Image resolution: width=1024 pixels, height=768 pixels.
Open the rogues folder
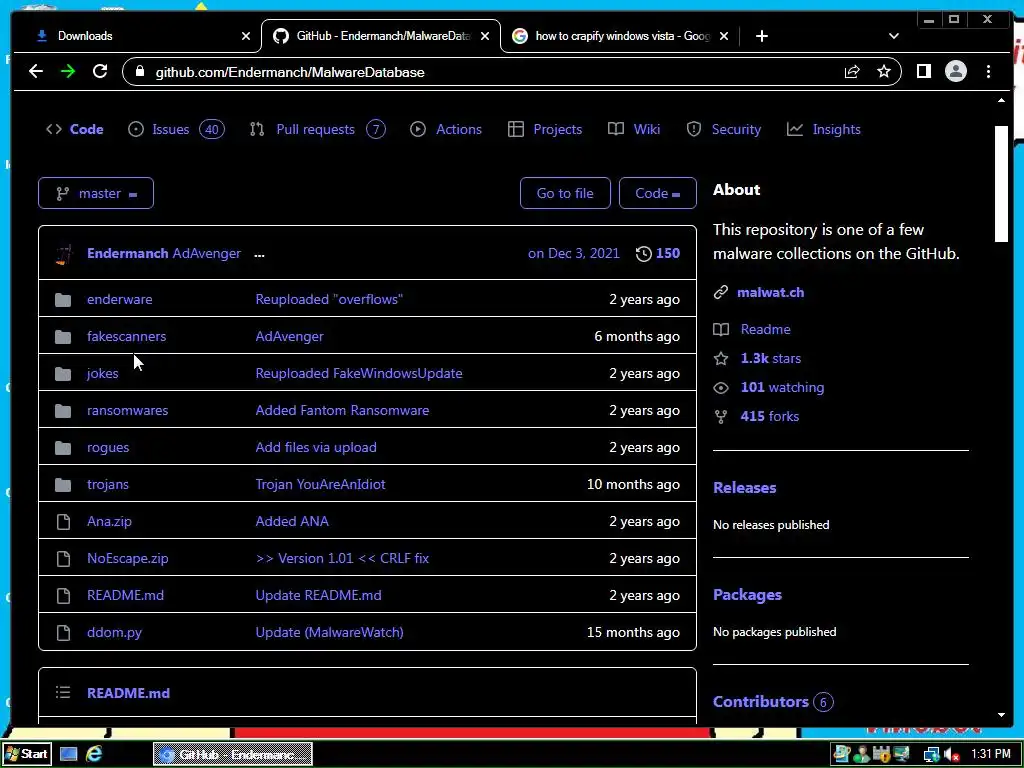pos(108,447)
